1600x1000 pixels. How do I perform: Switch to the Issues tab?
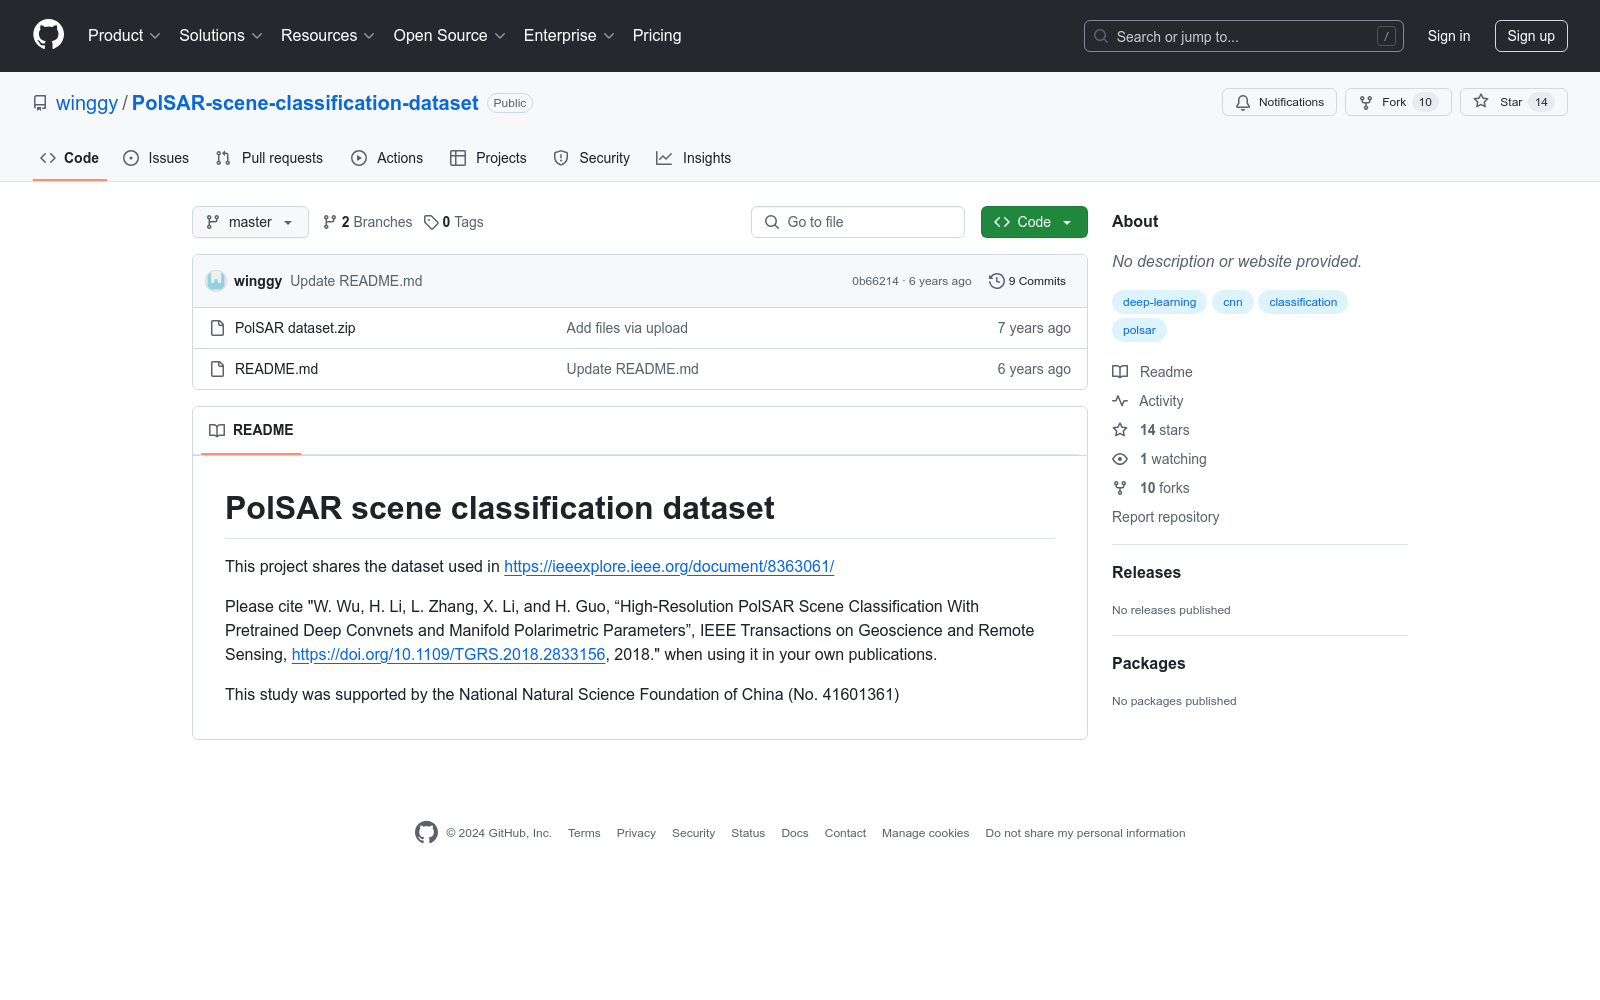(156, 157)
